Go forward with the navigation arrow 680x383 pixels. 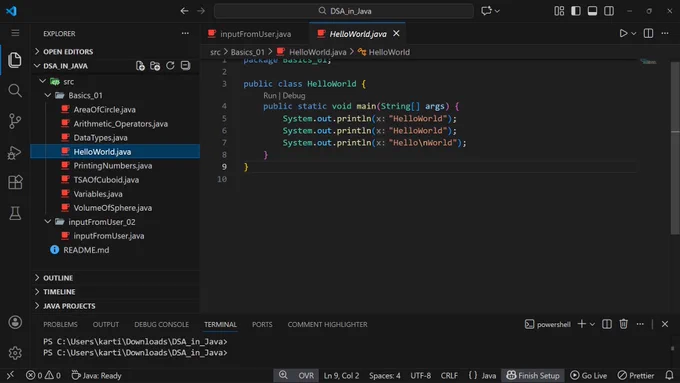pyautogui.click(x=201, y=11)
